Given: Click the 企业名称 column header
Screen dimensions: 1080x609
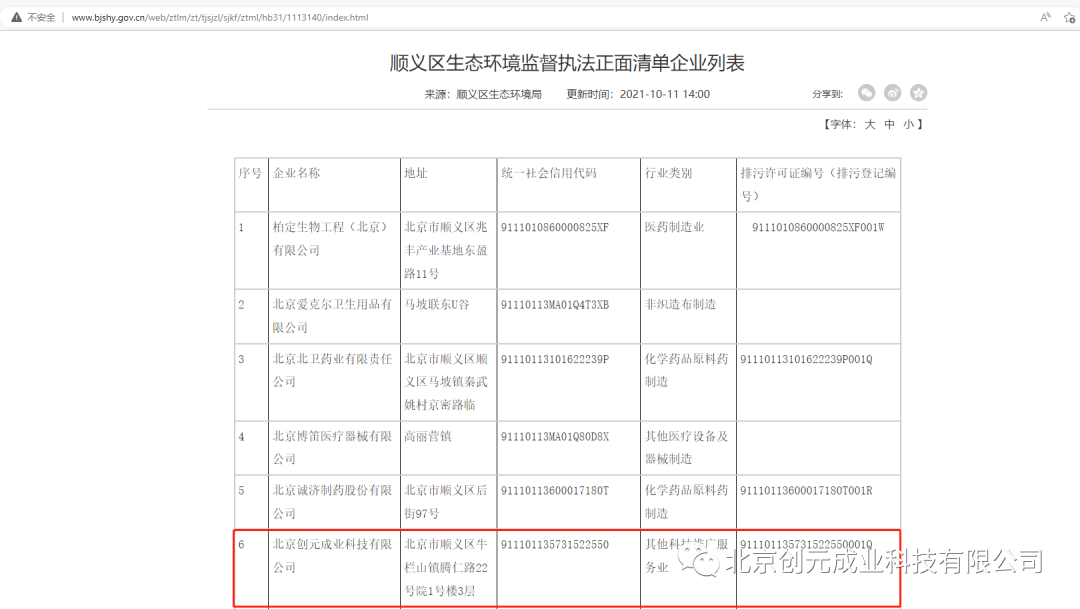Looking at the screenshot, I should (296, 173).
